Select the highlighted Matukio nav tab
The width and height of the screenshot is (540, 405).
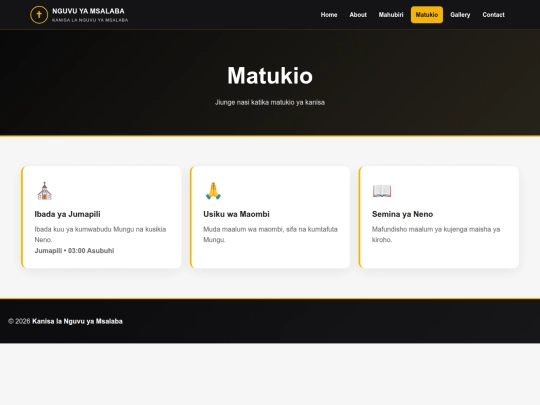coord(427,15)
